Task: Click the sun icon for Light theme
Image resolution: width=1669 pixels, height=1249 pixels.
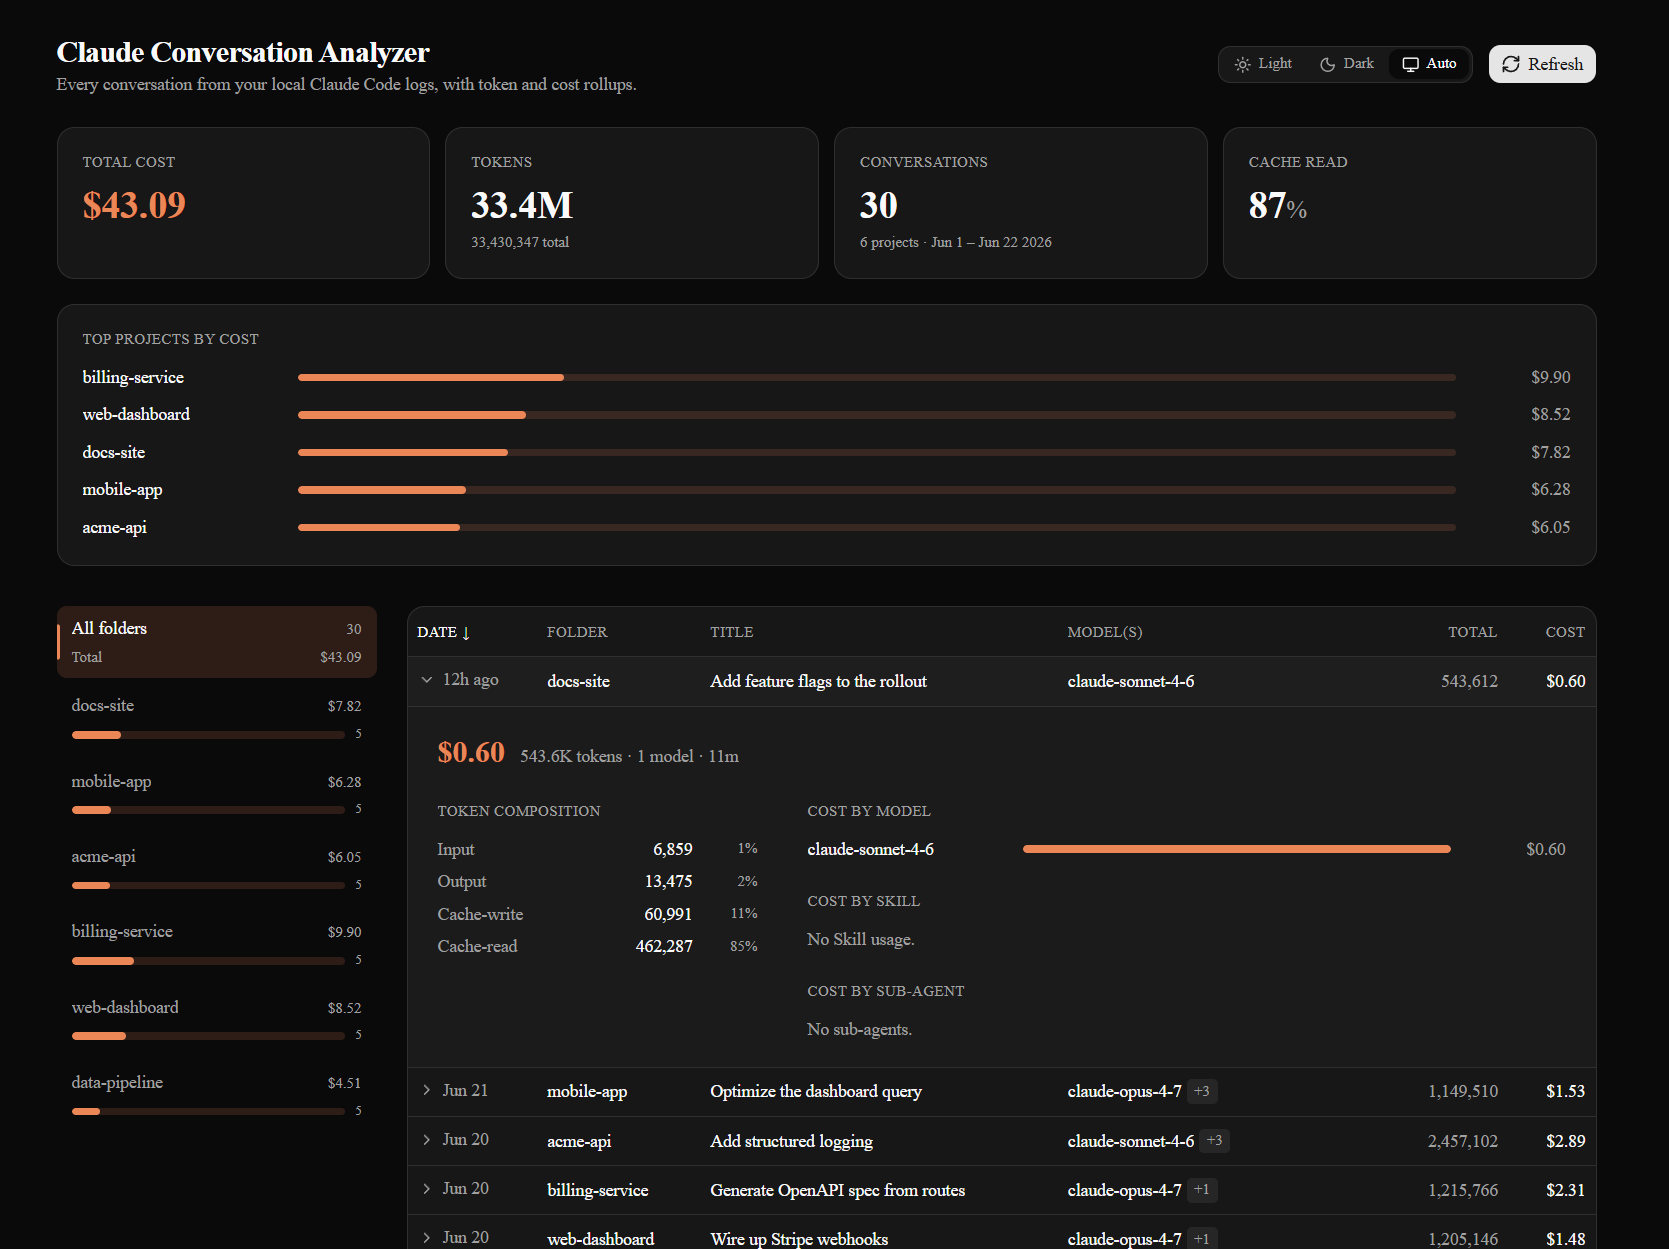Action: pos(1242,64)
